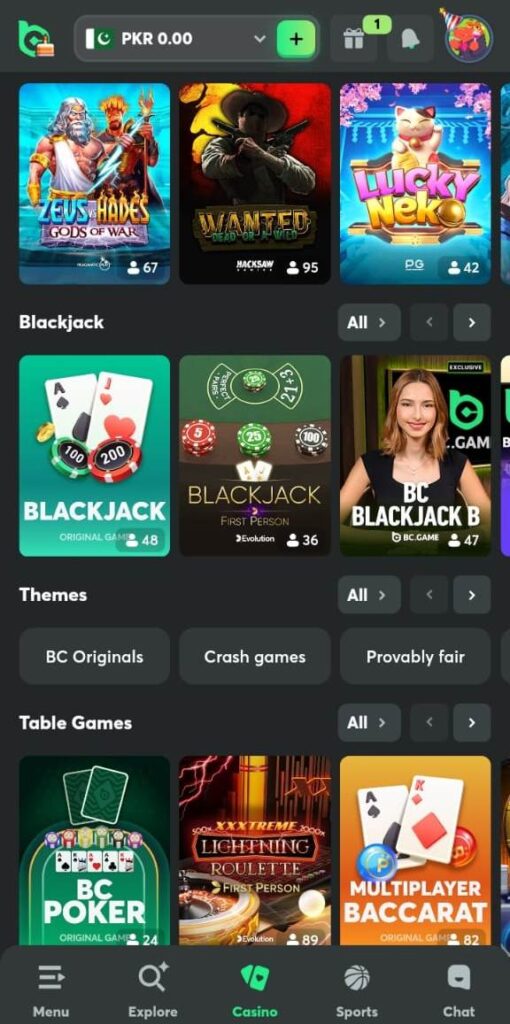
Task: Select the Provably fair theme chip
Action: click(415, 656)
